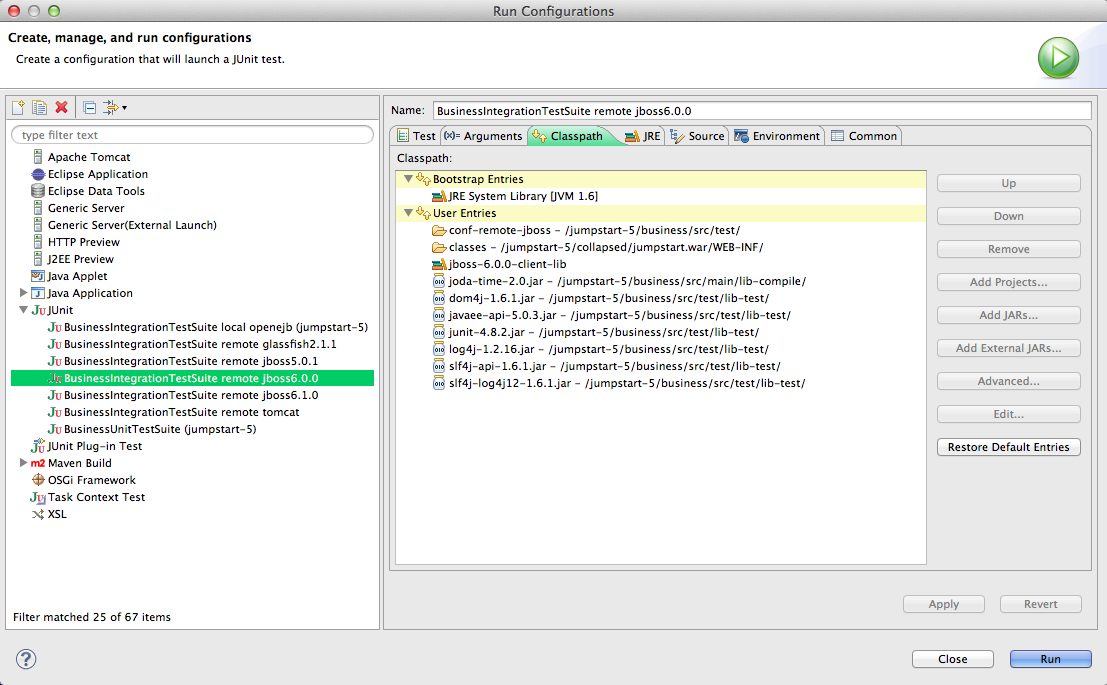The height and width of the screenshot is (685, 1107).
Task: Expand the Java Application tree node
Action: (x=23, y=292)
